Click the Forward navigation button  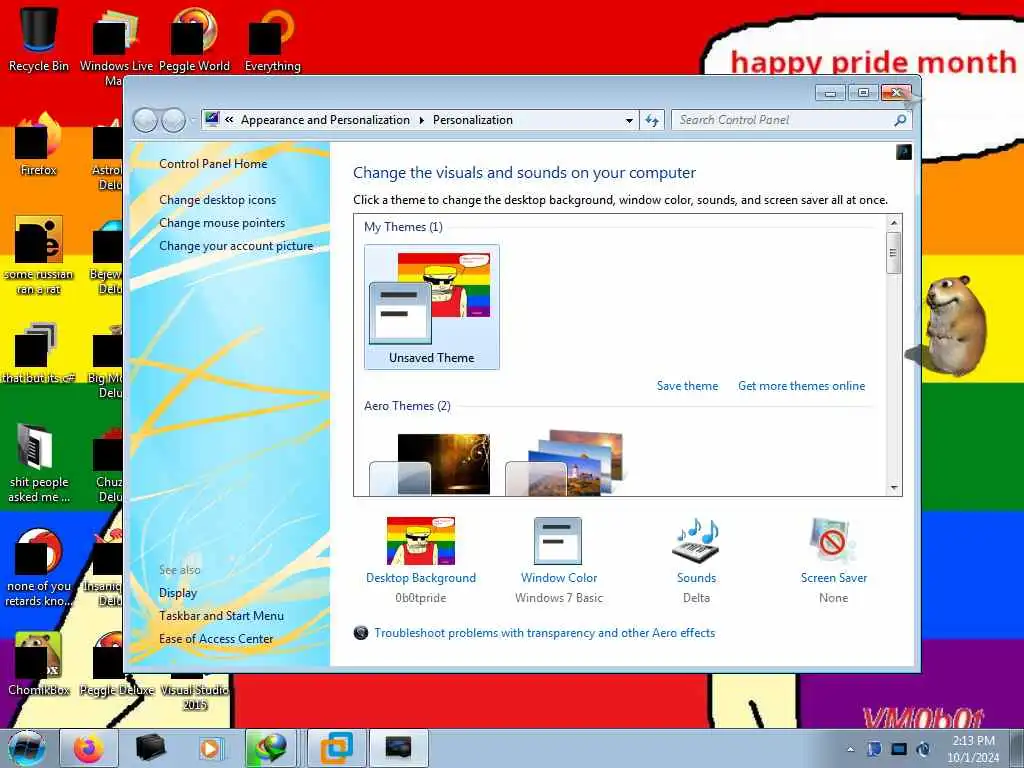(173, 120)
